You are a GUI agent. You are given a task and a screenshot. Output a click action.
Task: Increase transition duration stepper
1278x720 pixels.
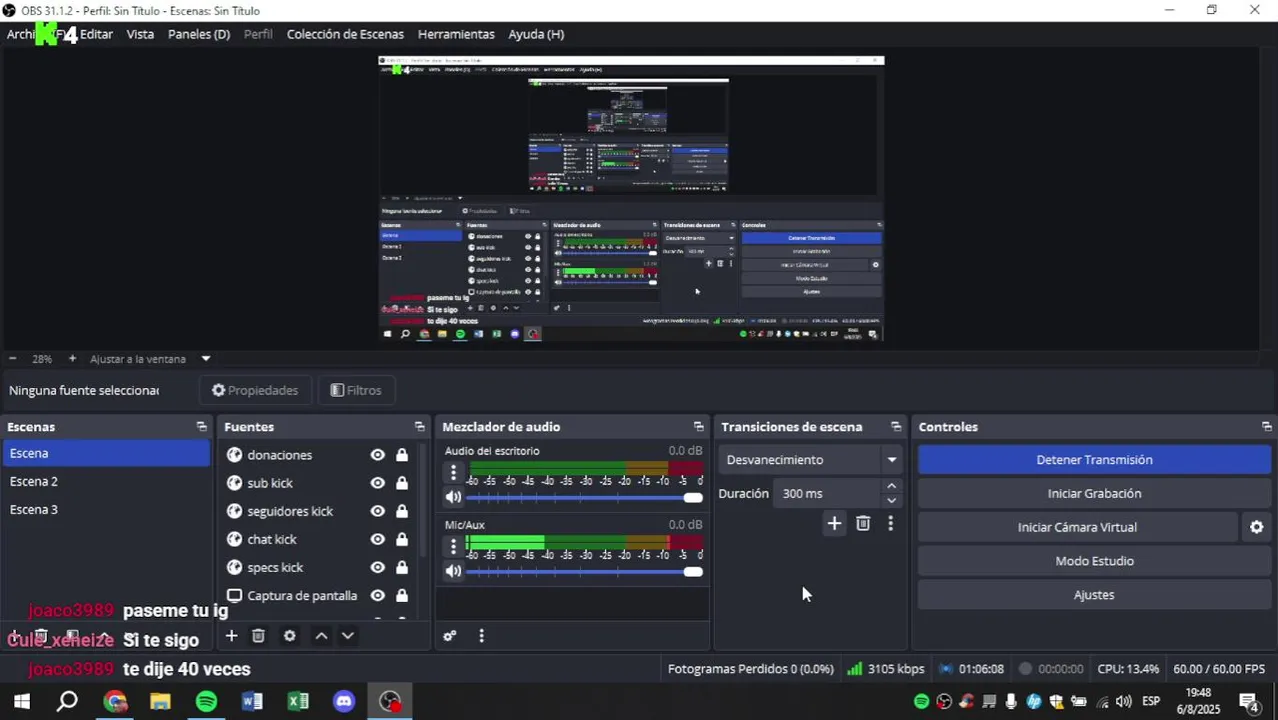point(891,487)
